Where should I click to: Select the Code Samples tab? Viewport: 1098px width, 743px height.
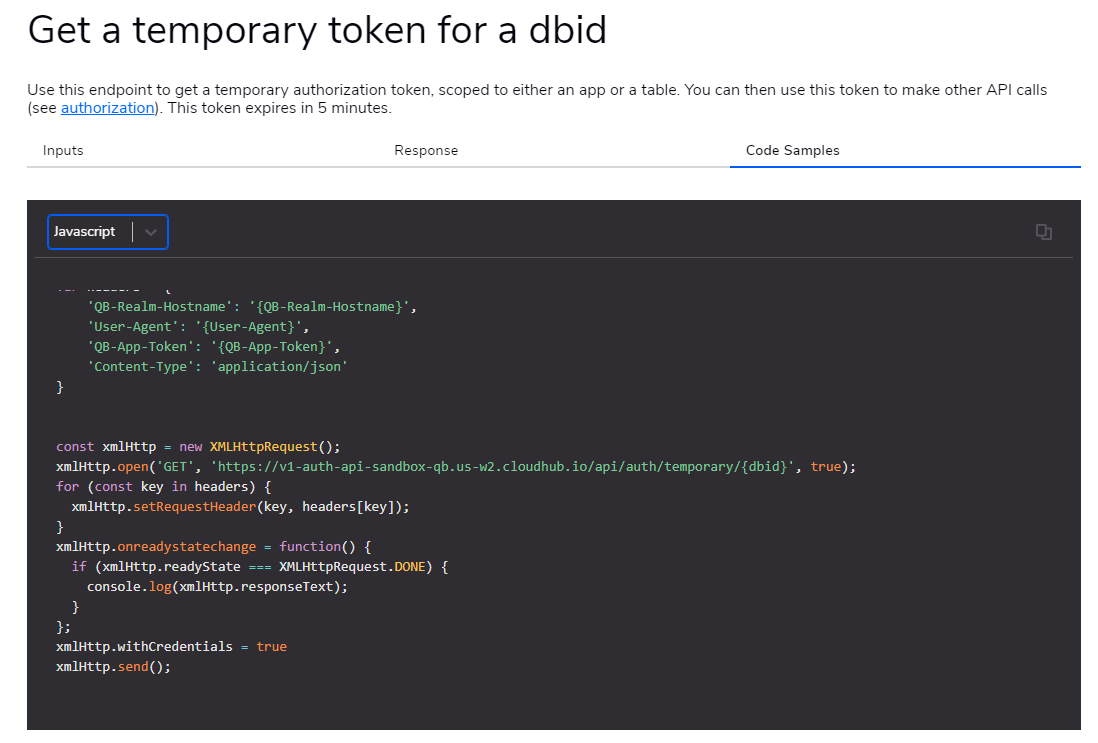pyautogui.click(x=792, y=150)
